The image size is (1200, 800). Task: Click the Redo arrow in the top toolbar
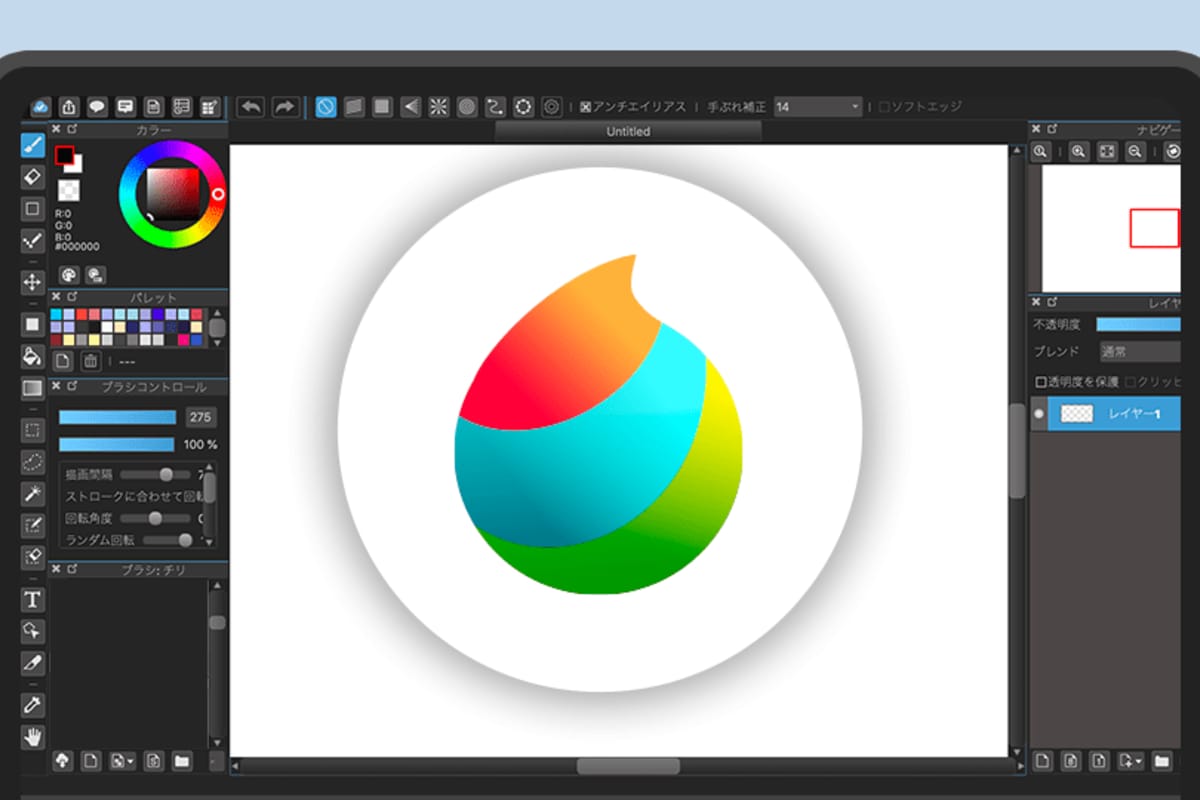coord(285,107)
